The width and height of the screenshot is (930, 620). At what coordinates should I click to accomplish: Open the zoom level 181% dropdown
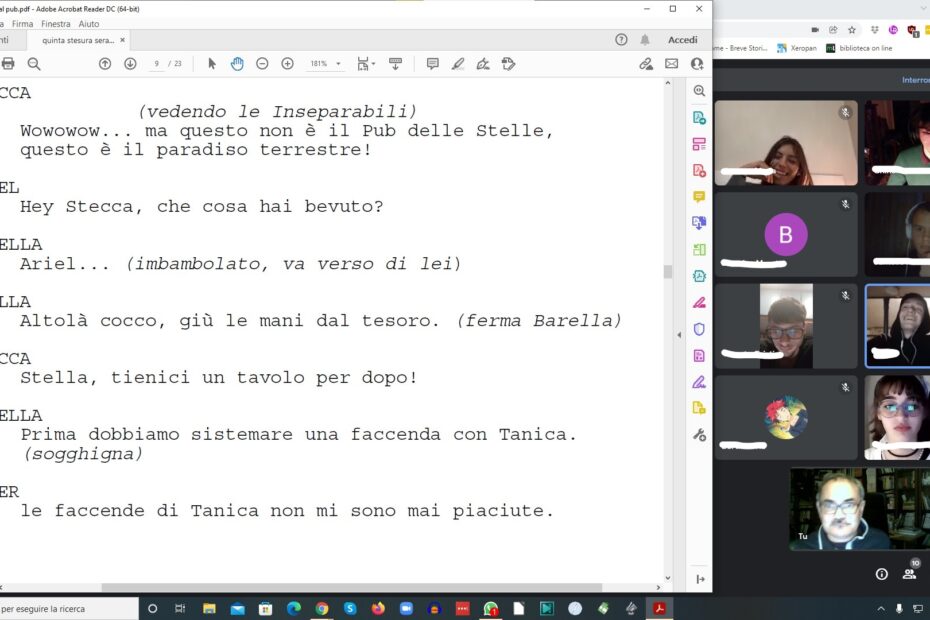tap(325, 64)
